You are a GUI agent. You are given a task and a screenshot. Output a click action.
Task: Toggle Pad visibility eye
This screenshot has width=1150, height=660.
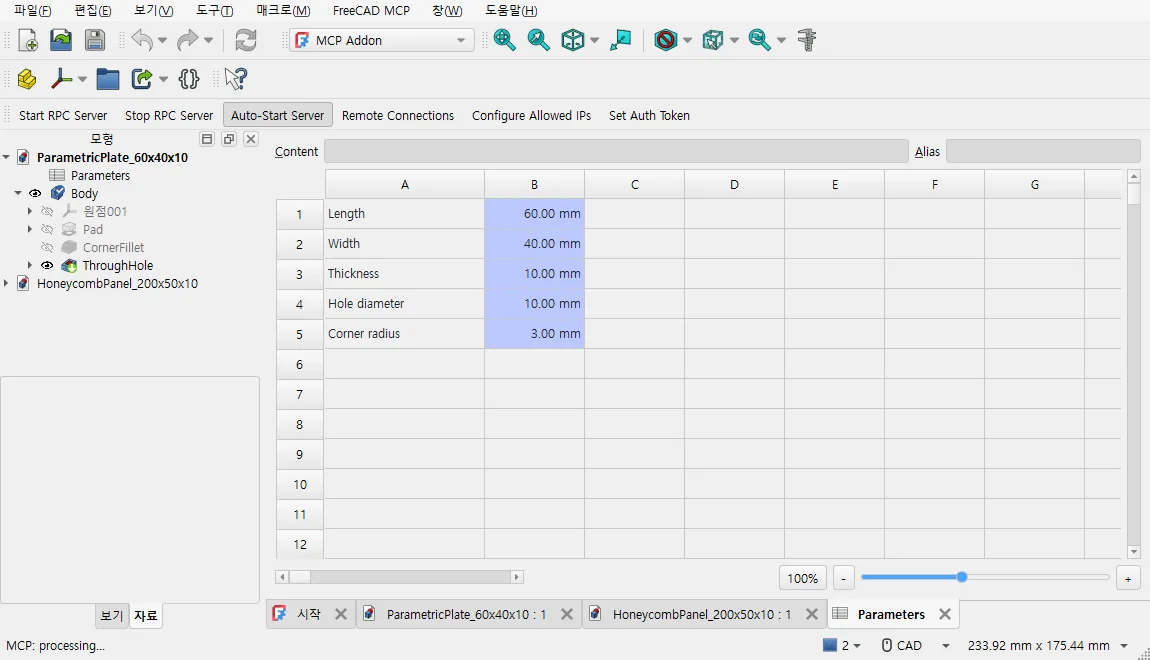[47, 230]
